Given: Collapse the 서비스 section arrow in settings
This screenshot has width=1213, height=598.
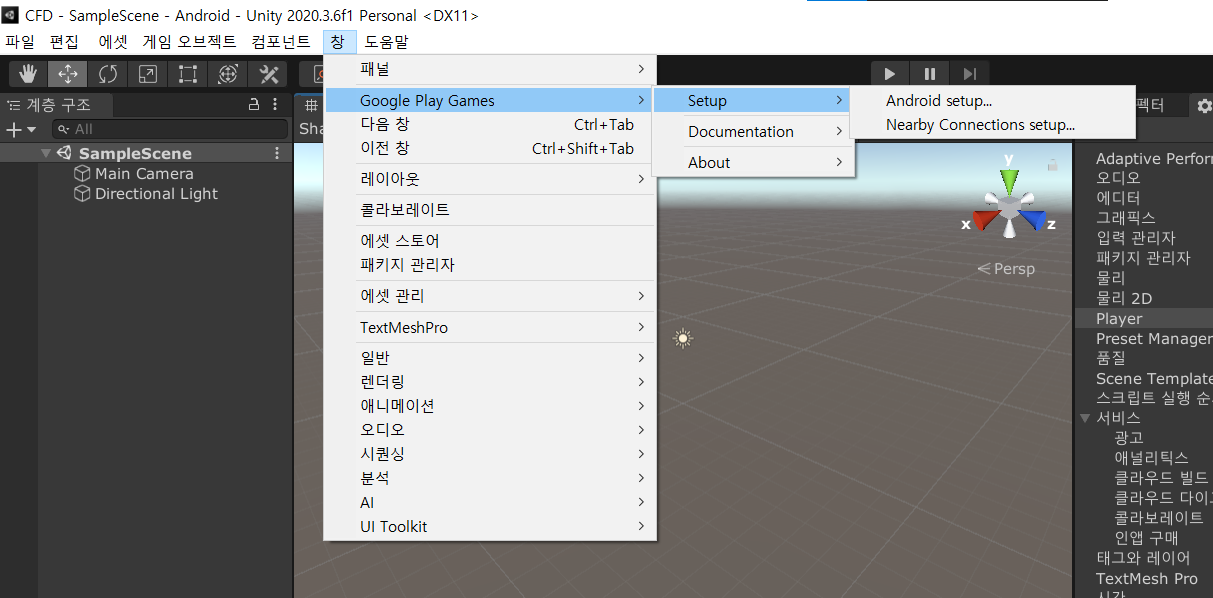Looking at the screenshot, I should (1085, 418).
